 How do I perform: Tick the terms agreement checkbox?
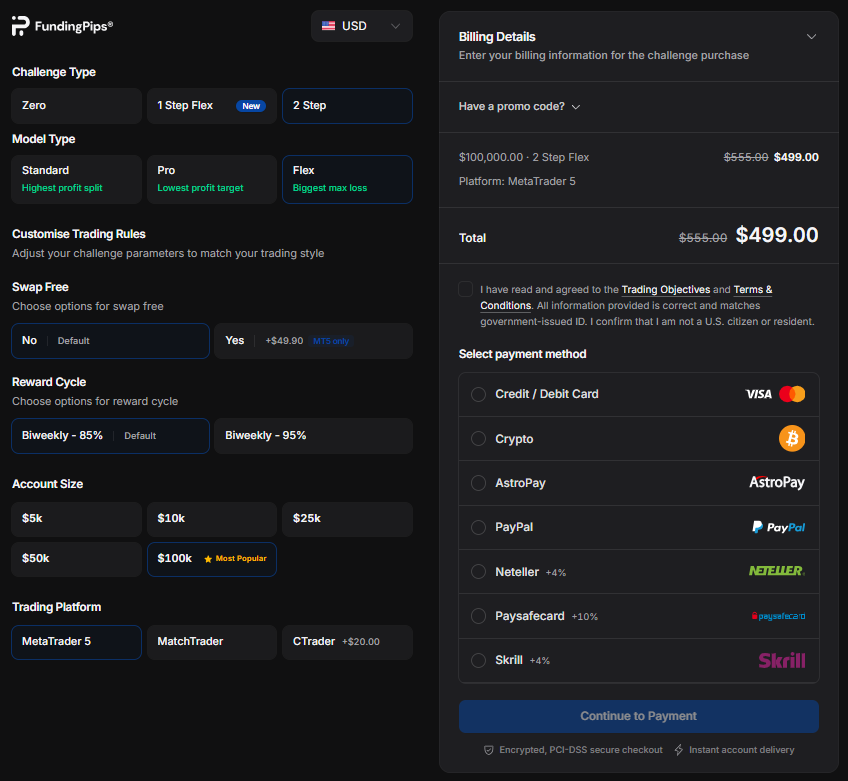466,289
